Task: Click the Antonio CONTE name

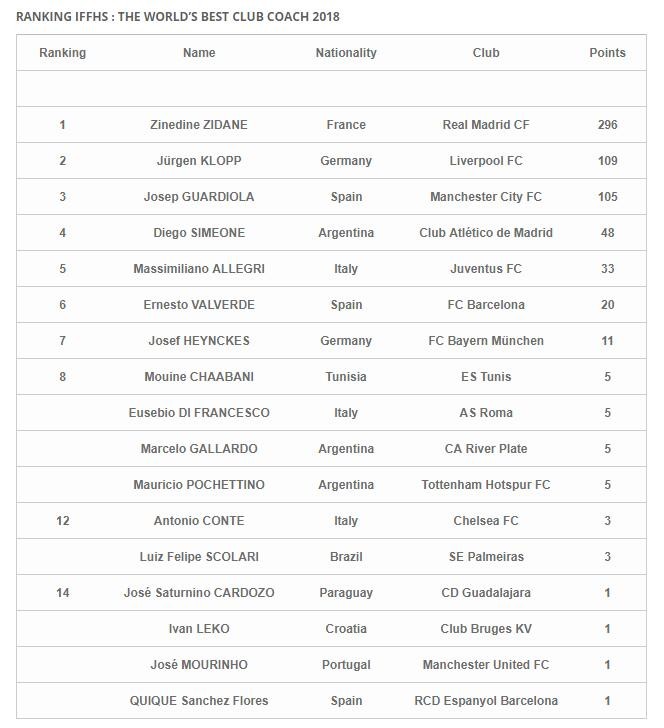Action: point(199,520)
